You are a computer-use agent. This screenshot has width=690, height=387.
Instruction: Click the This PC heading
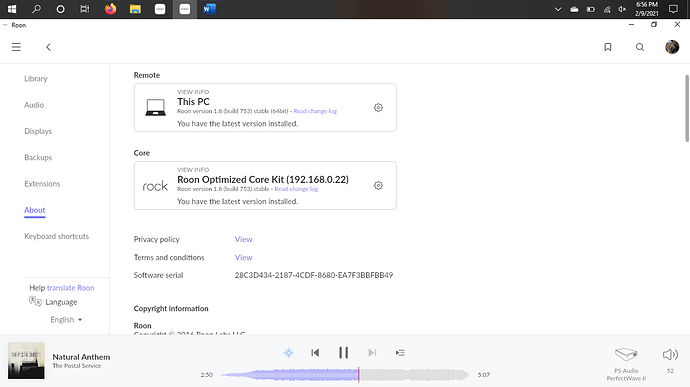pos(193,101)
